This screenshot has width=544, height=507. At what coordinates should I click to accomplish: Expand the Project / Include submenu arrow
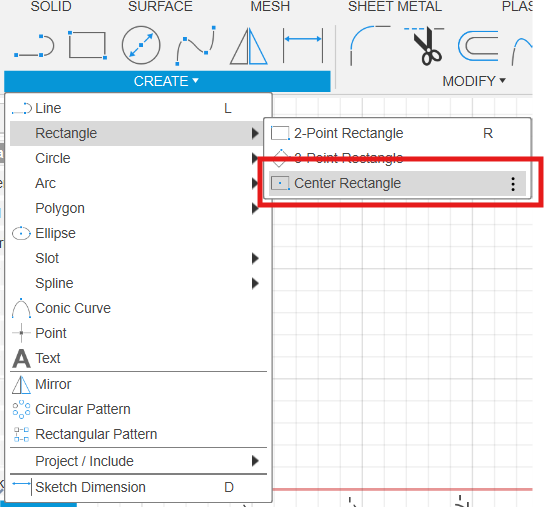click(x=255, y=461)
